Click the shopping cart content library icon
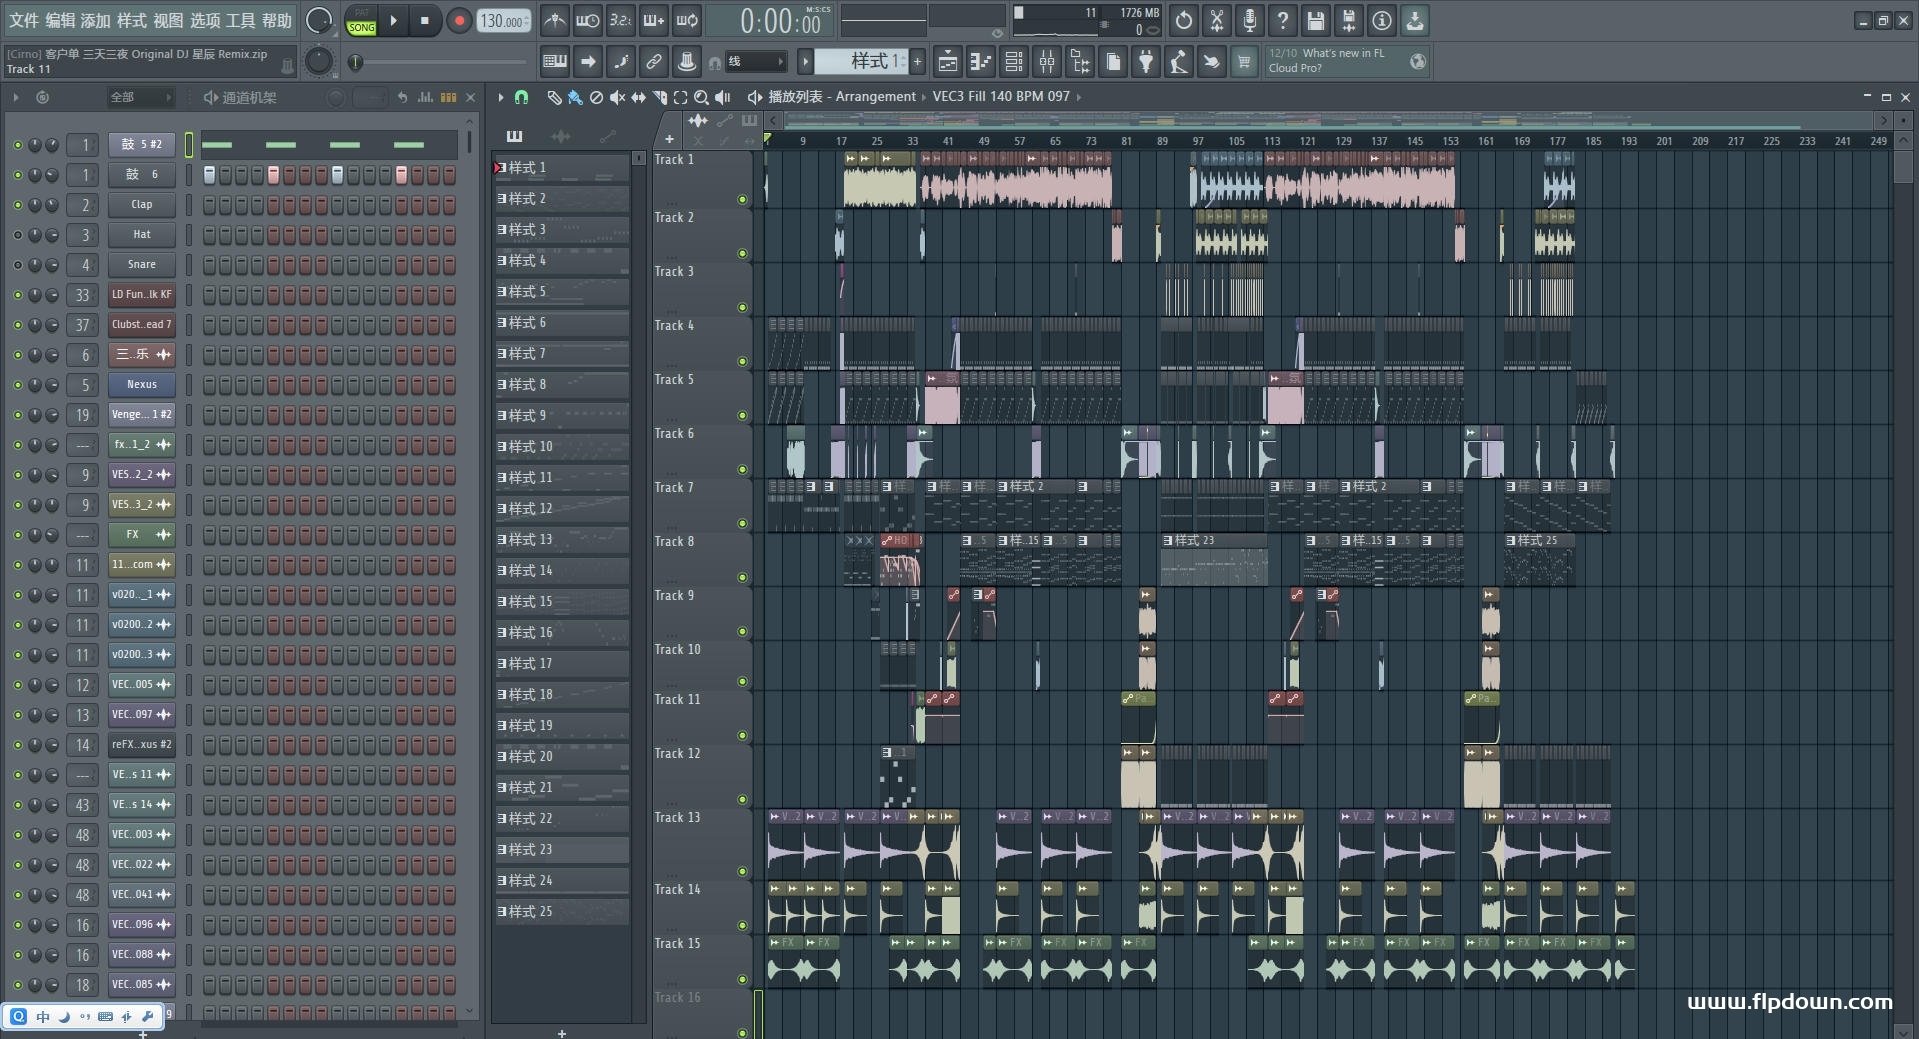 click(1244, 62)
